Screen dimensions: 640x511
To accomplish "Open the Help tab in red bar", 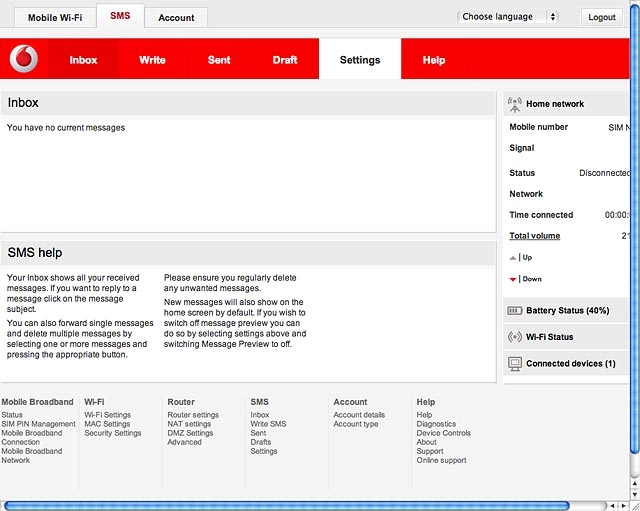I will [x=434, y=60].
